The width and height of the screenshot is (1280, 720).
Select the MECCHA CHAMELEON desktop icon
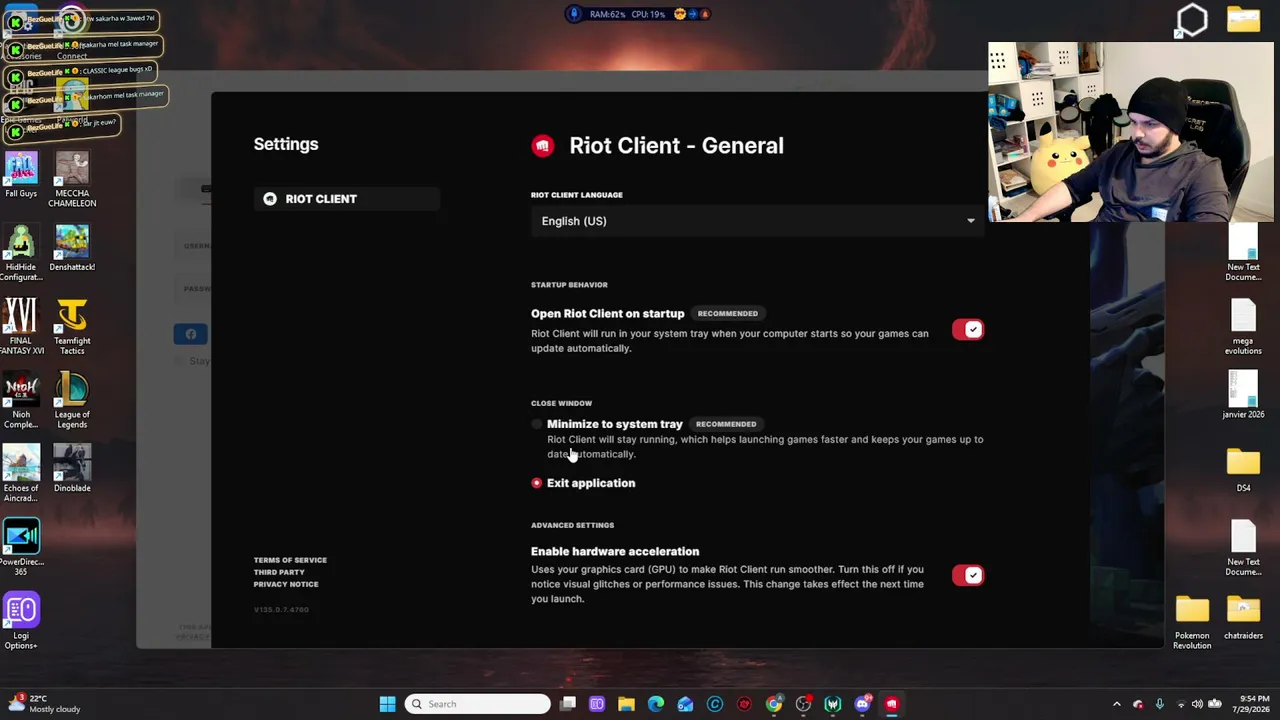pyautogui.click(x=72, y=180)
